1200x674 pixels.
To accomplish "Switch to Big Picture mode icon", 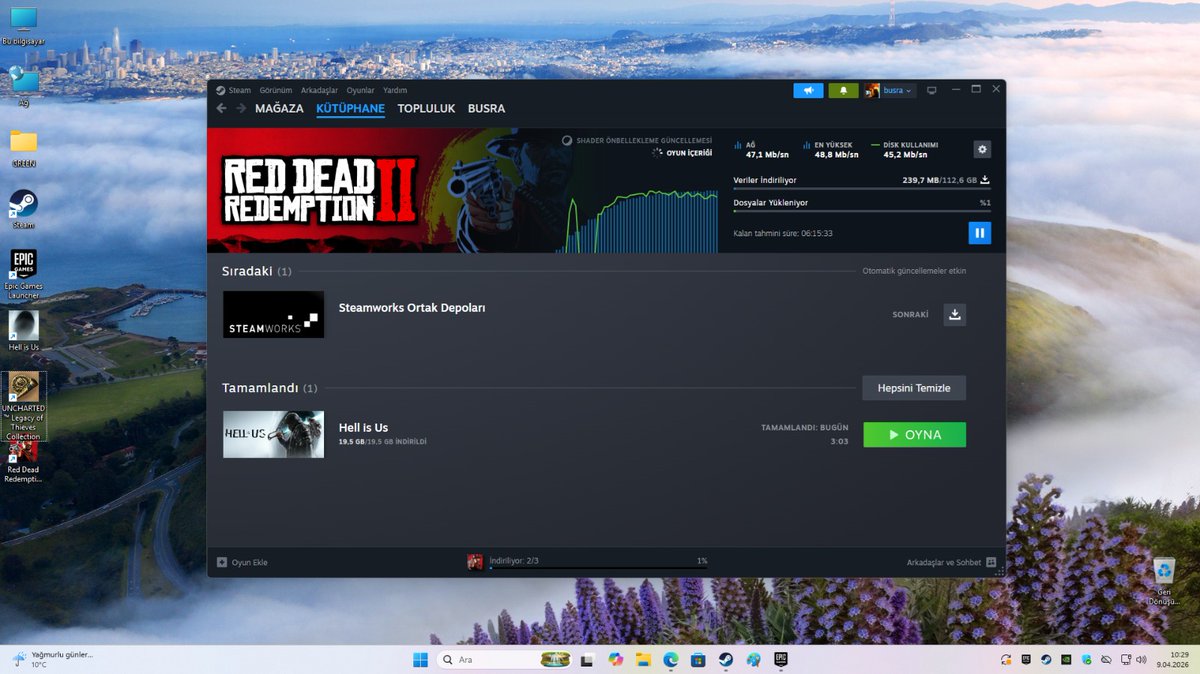I will point(932,90).
